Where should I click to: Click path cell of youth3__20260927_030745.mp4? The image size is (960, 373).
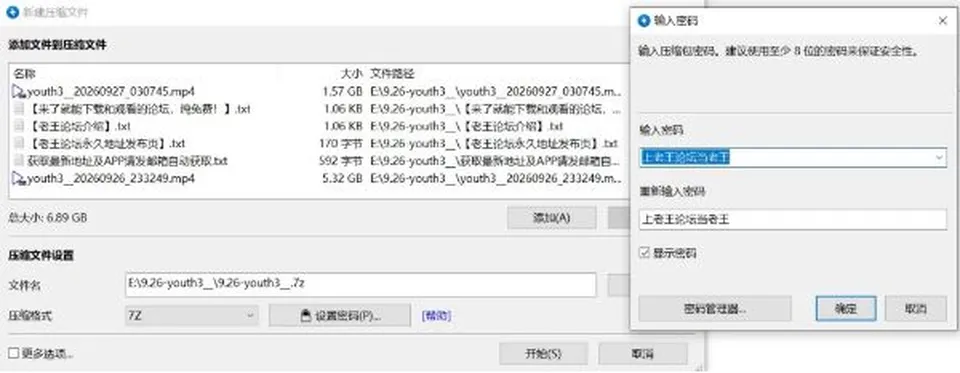click(496, 92)
